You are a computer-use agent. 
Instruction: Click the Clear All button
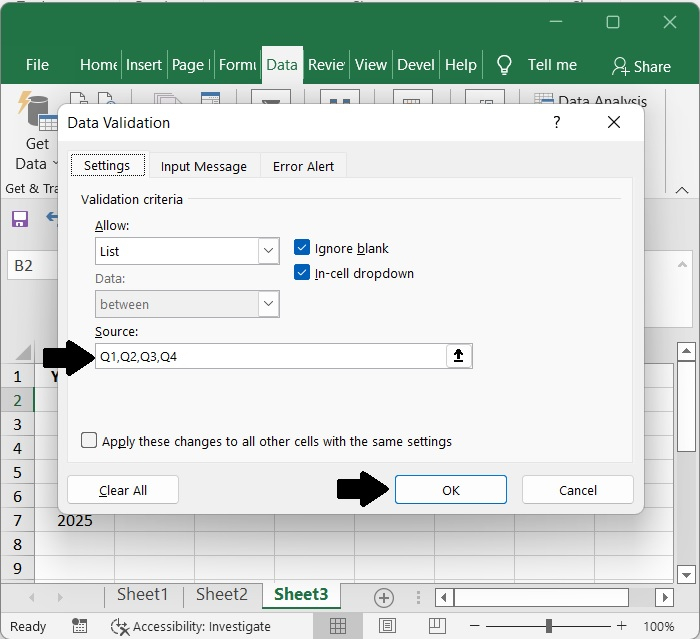pyautogui.click(x=123, y=490)
